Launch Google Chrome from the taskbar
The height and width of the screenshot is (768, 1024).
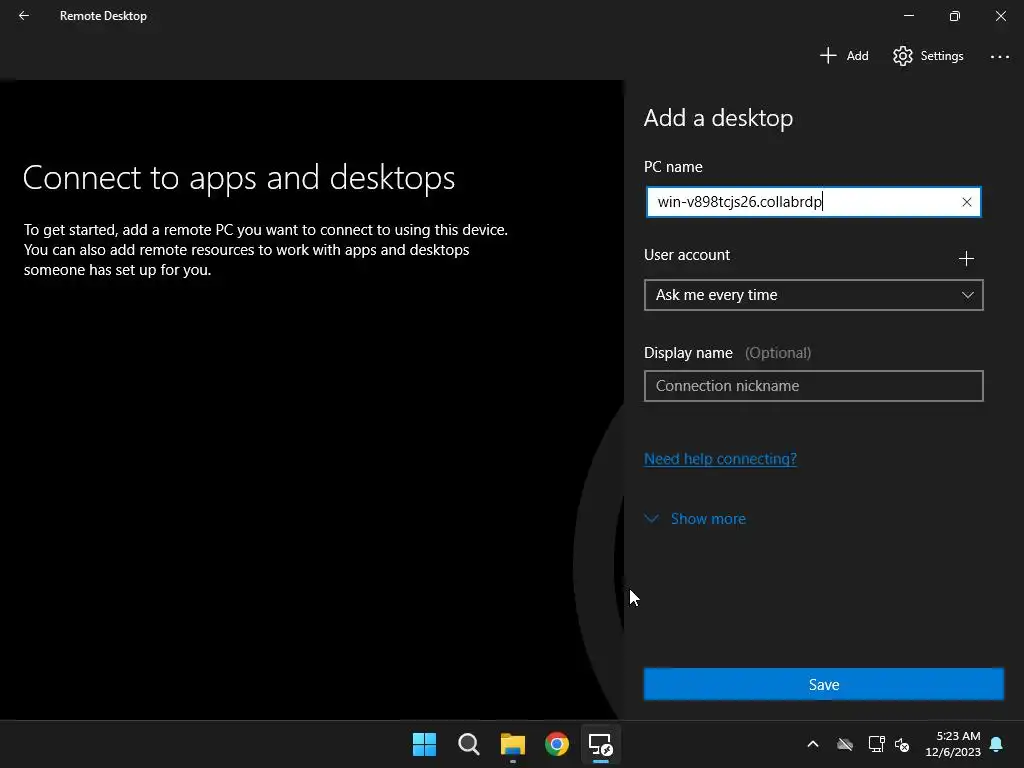(x=556, y=744)
